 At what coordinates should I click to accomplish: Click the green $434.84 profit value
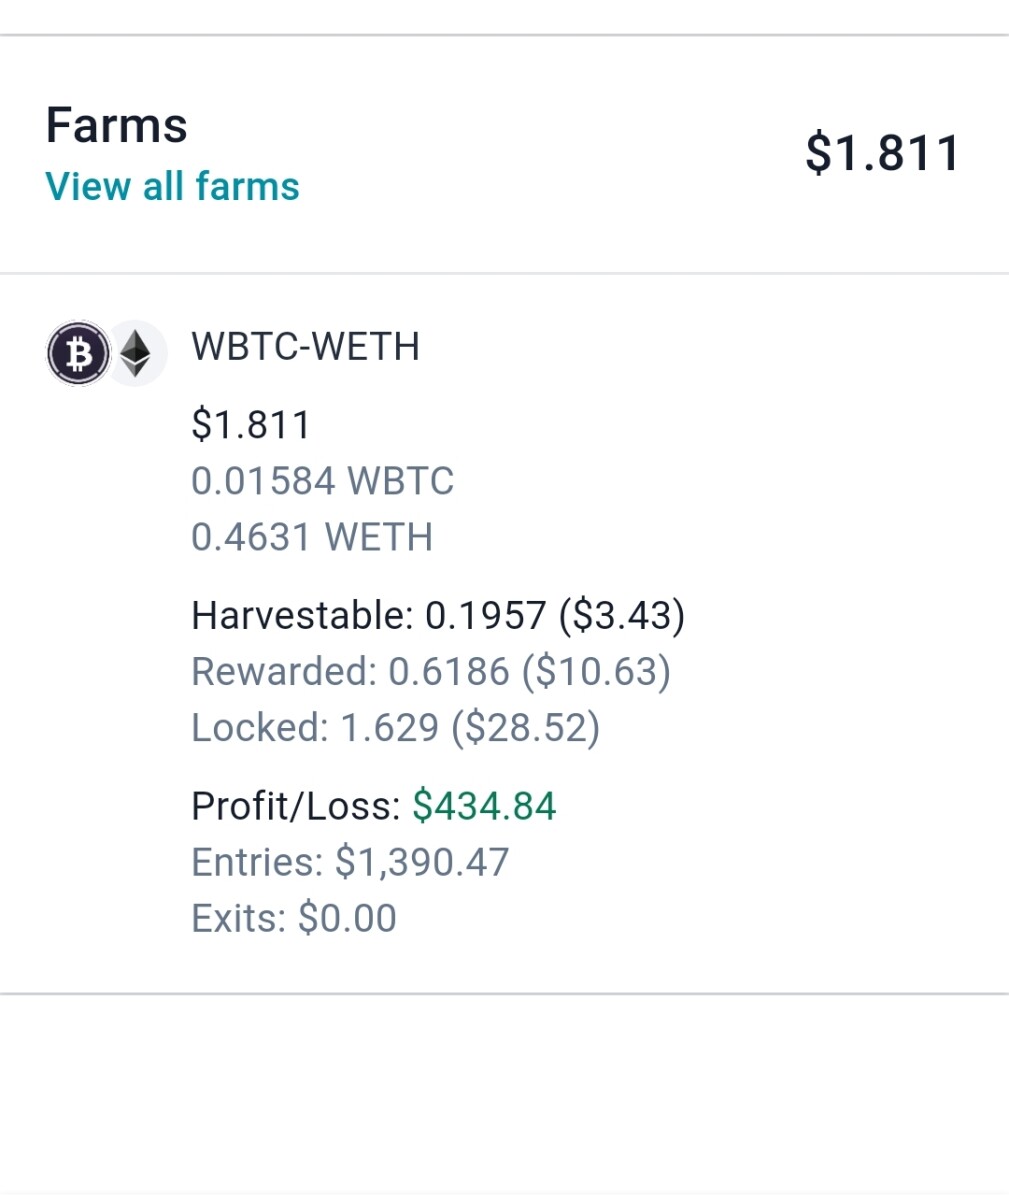click(x=484, y=806)
